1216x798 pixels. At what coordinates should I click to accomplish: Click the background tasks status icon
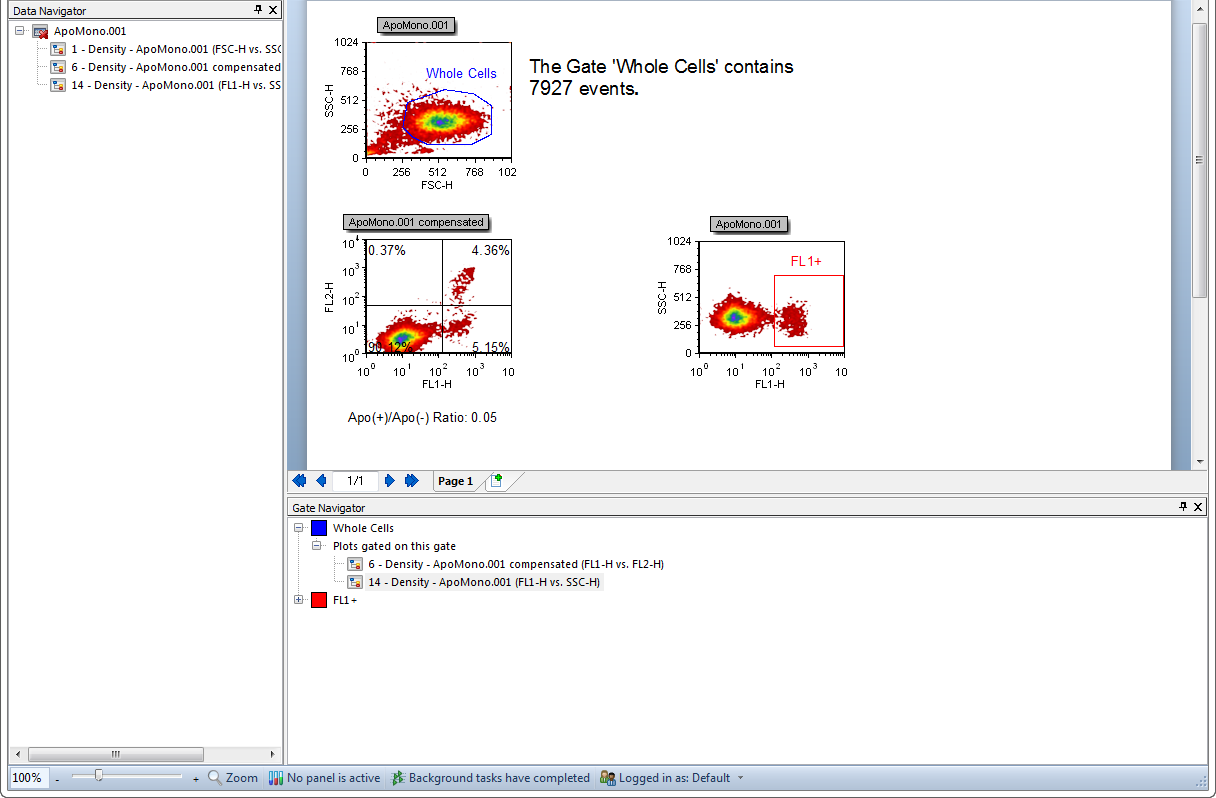pyautogui.click(x=397, y=778)
